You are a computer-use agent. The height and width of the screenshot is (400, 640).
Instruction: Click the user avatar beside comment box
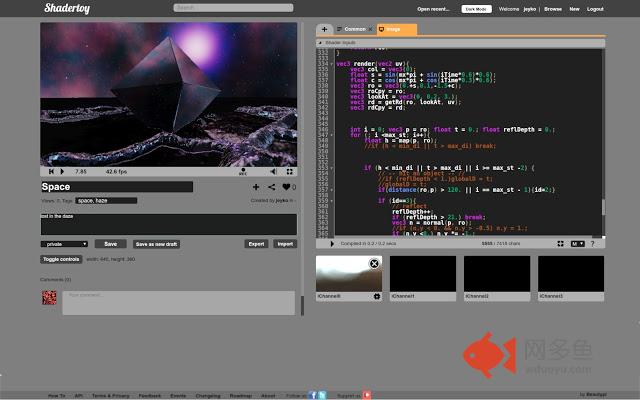[x=49, y=298]
